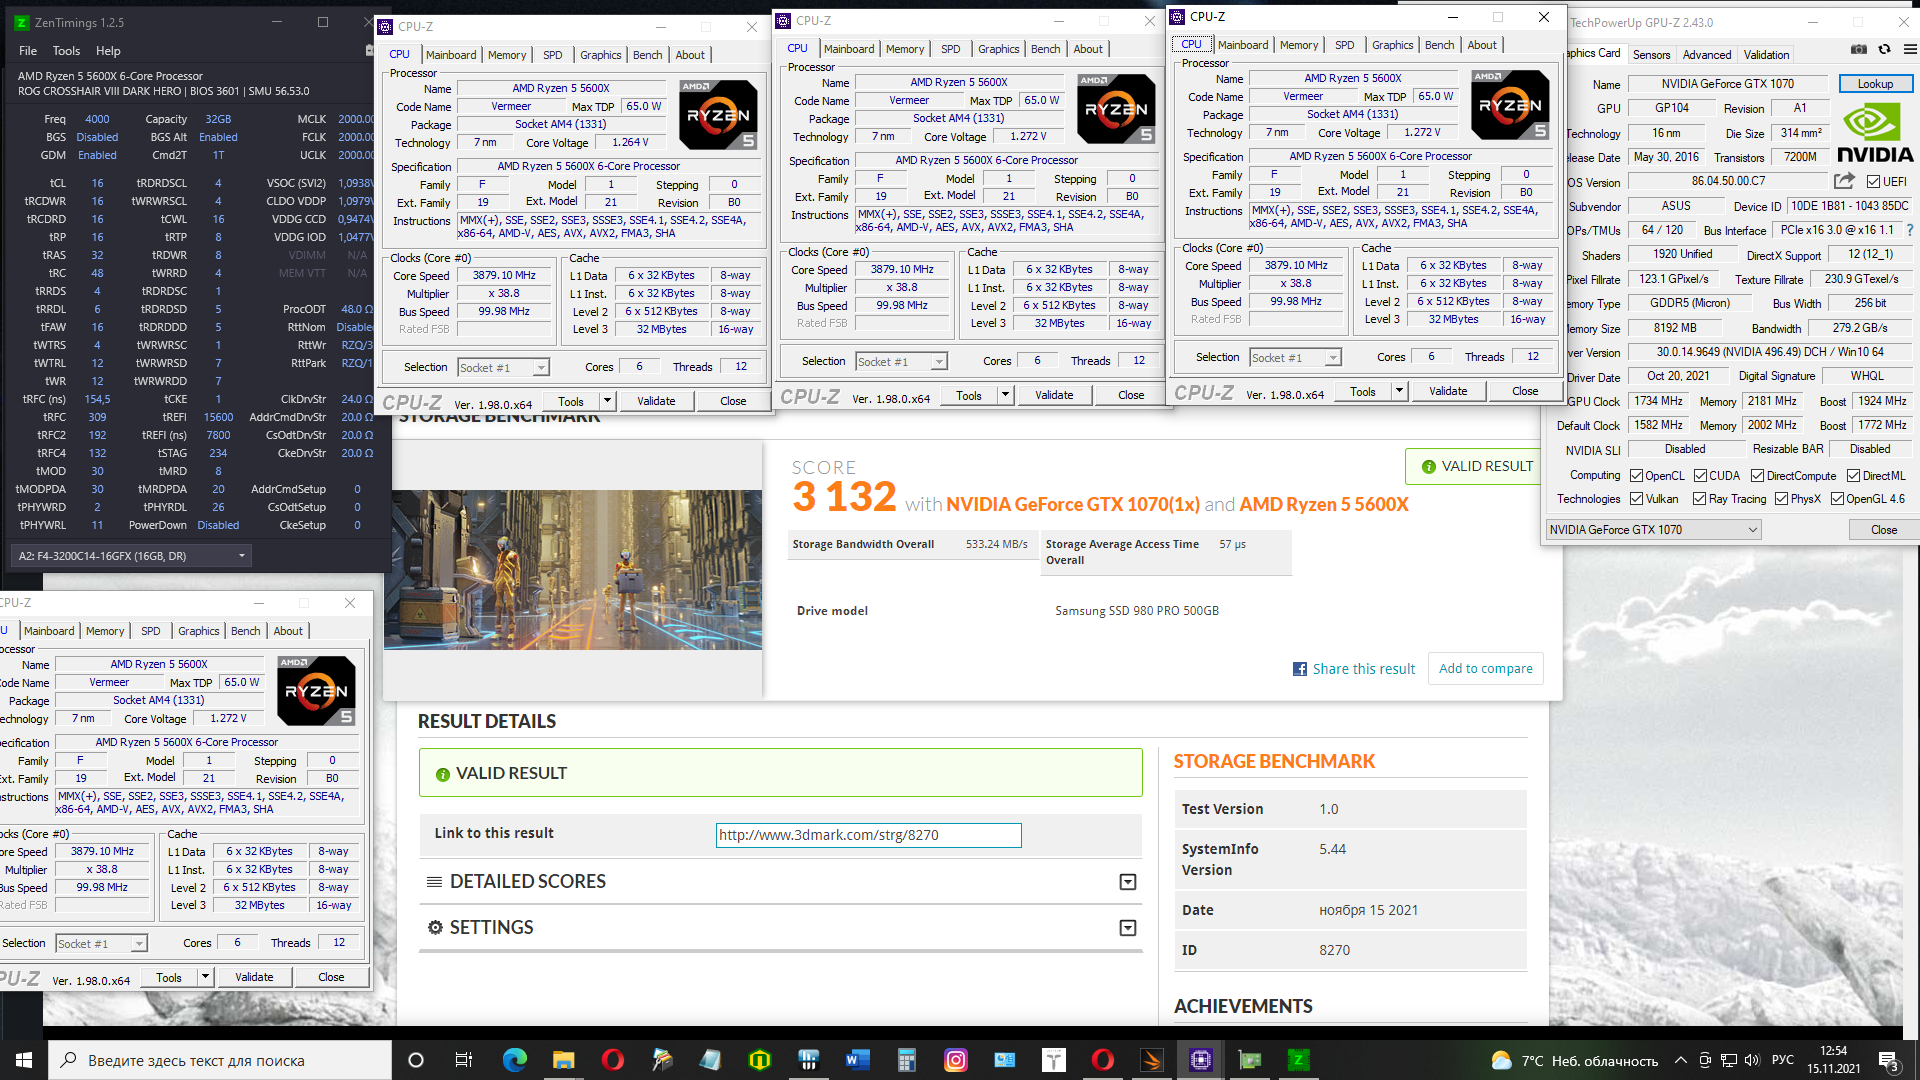Image resolution: width=1920 pixels, height=1080 pixels.
Task: Click Validate in top-right CPU-Z
Action: pyautogui.click(x=1447, y=391)
